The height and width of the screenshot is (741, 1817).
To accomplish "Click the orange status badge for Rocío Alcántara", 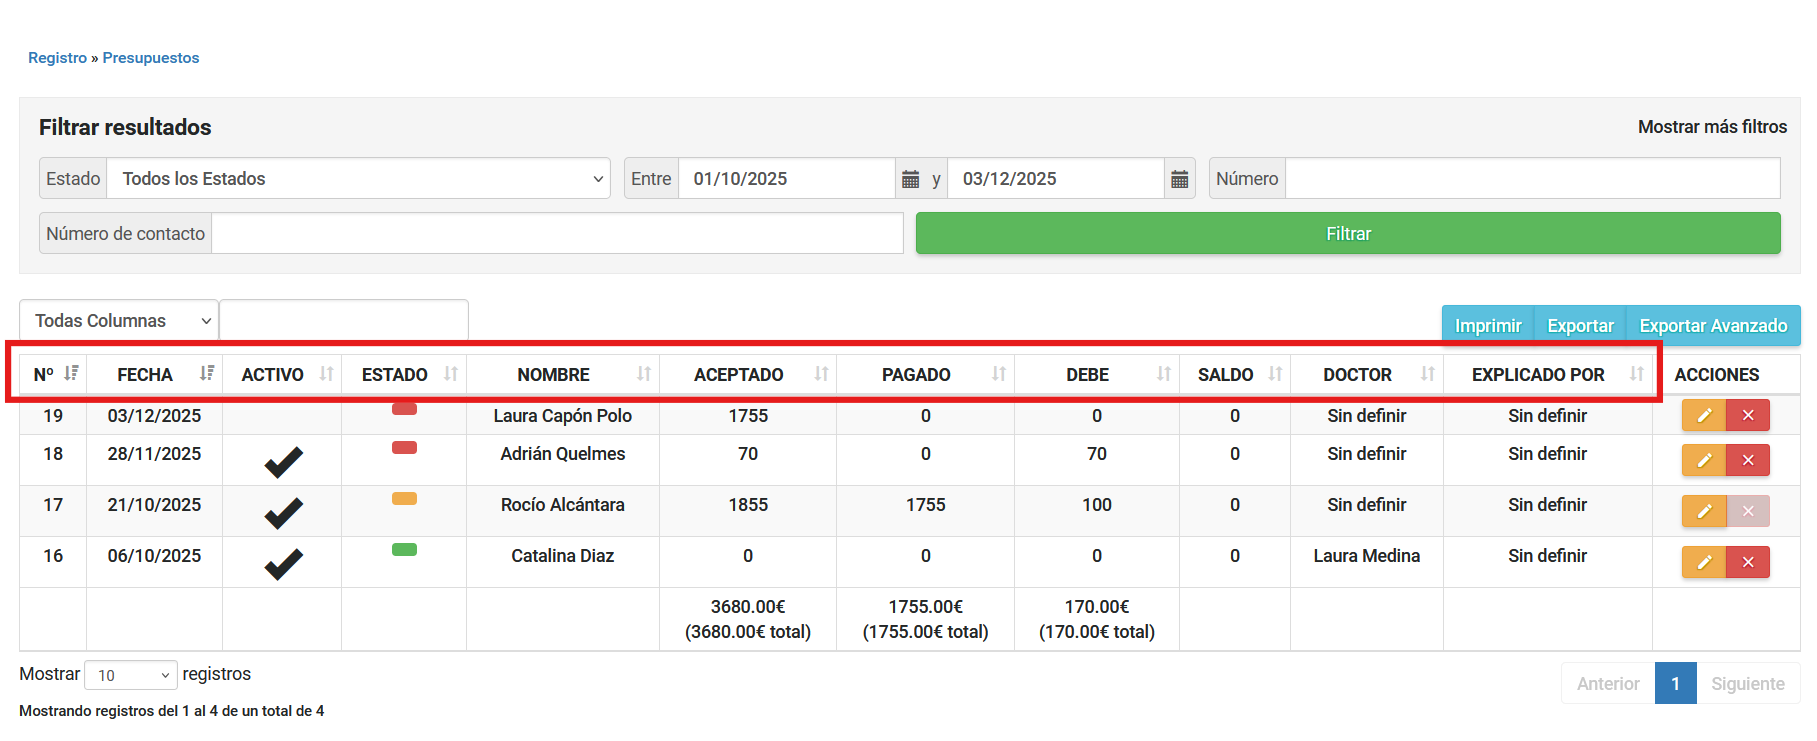I will point(404,499).
